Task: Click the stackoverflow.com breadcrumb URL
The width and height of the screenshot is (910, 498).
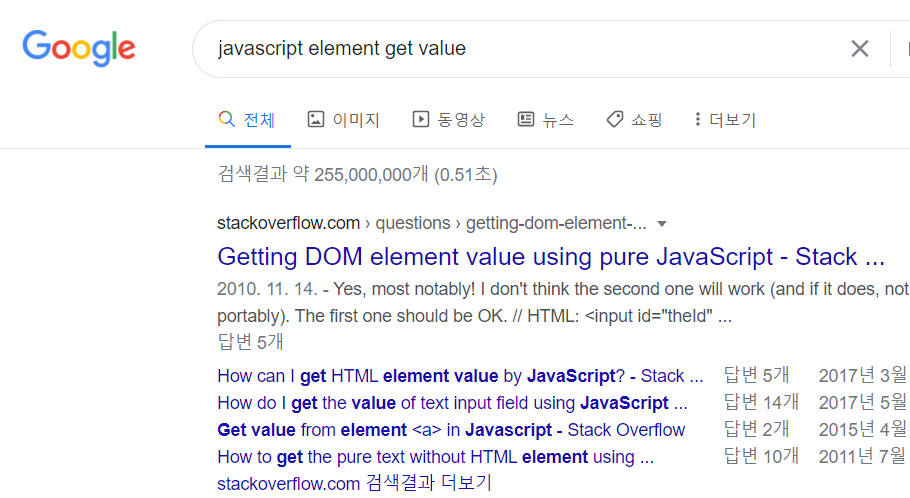Action: point(432,223)
